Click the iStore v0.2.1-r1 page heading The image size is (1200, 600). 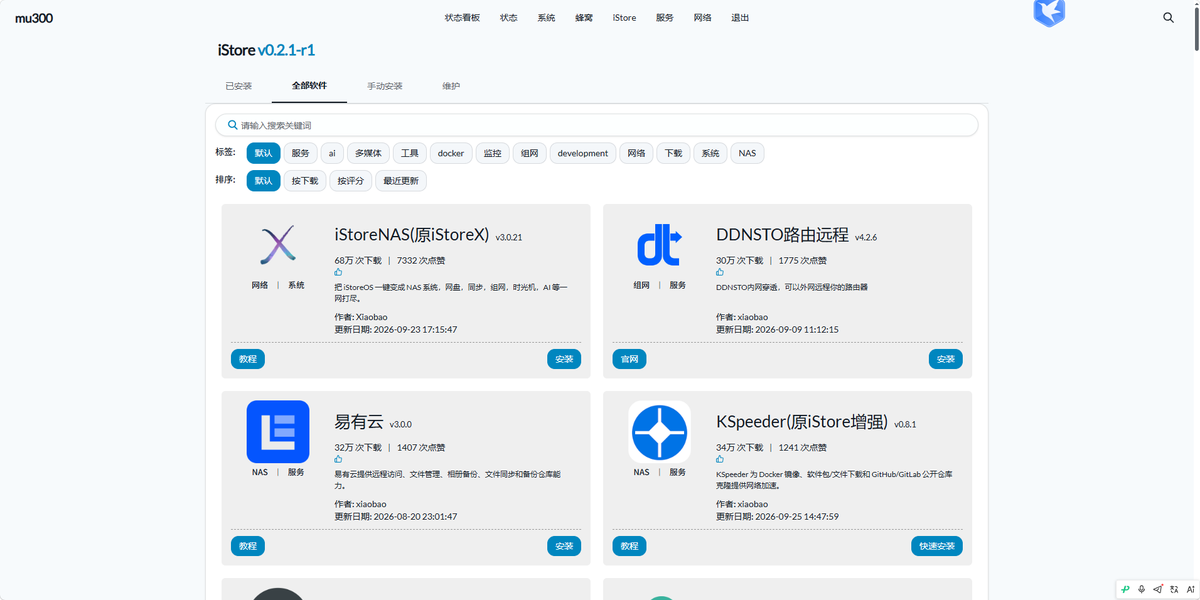click(x=267, y=50)
